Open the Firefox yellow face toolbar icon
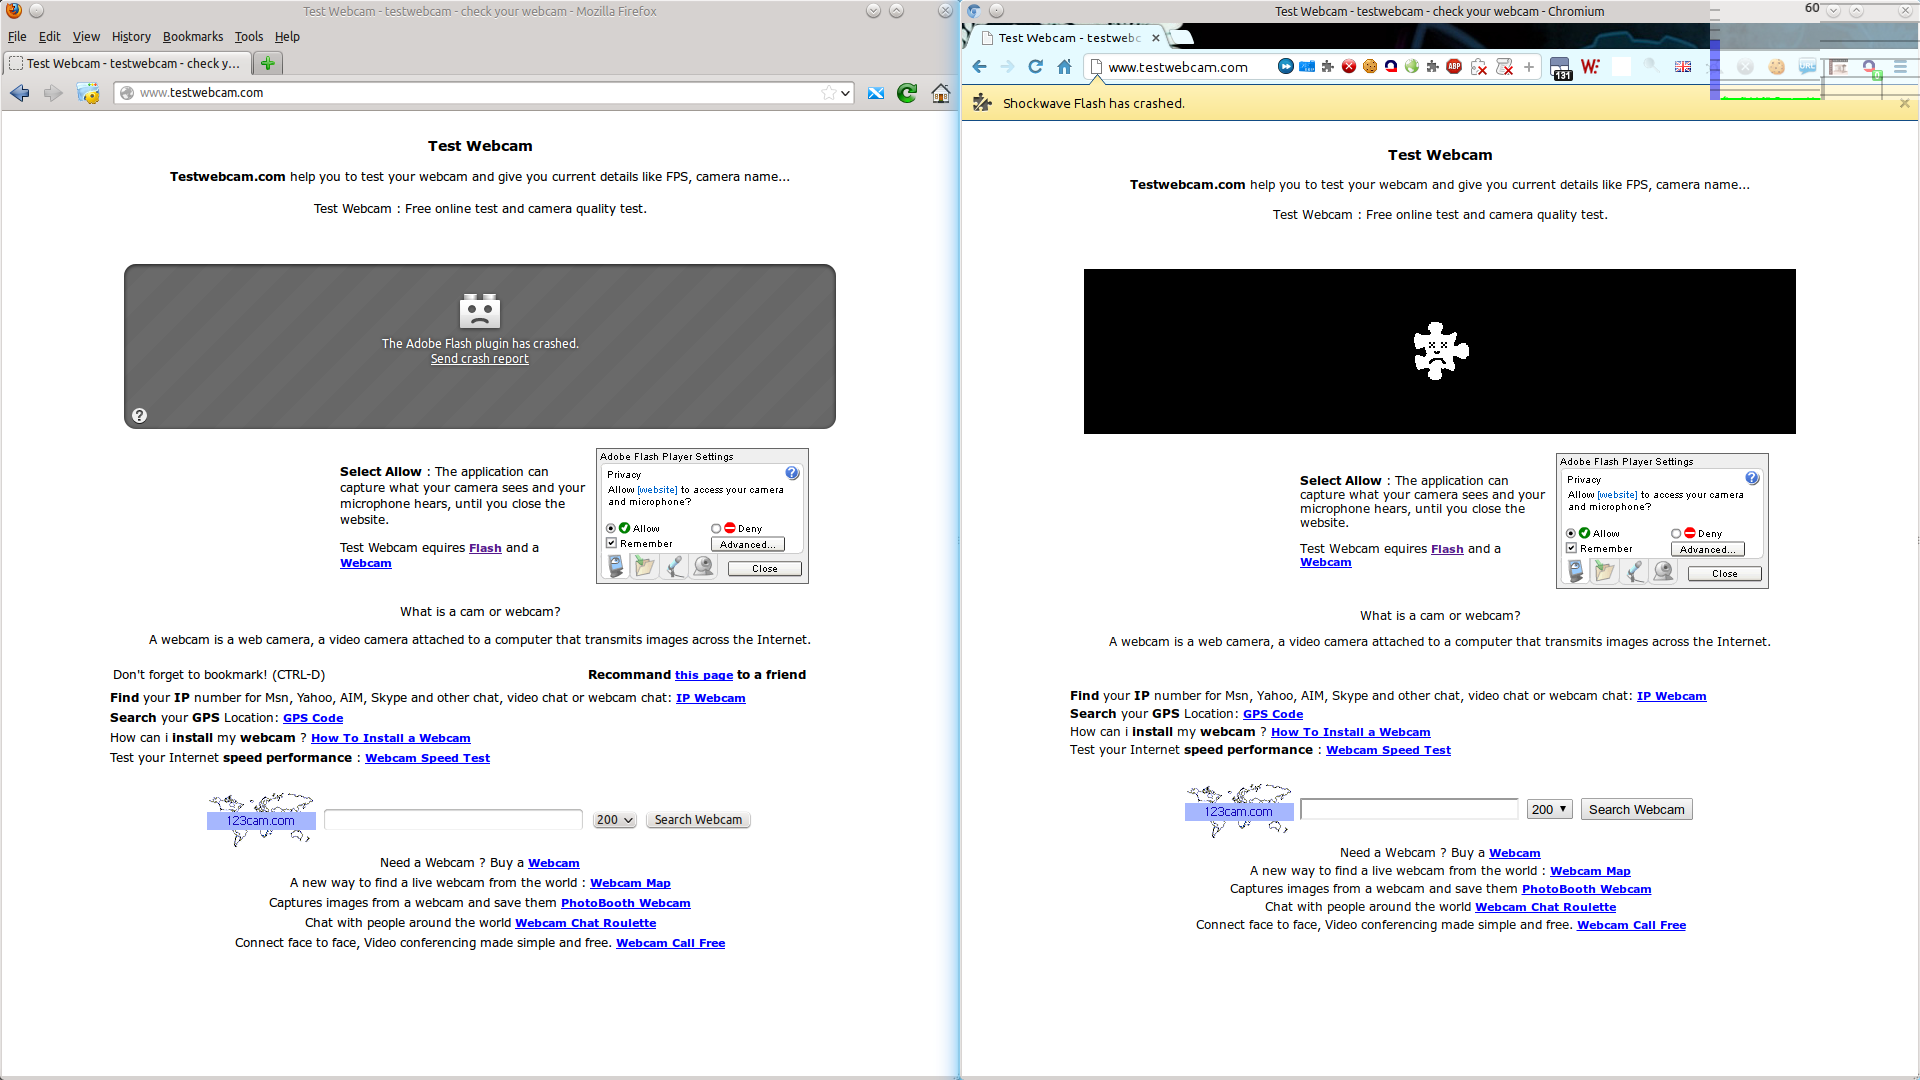 88,93
